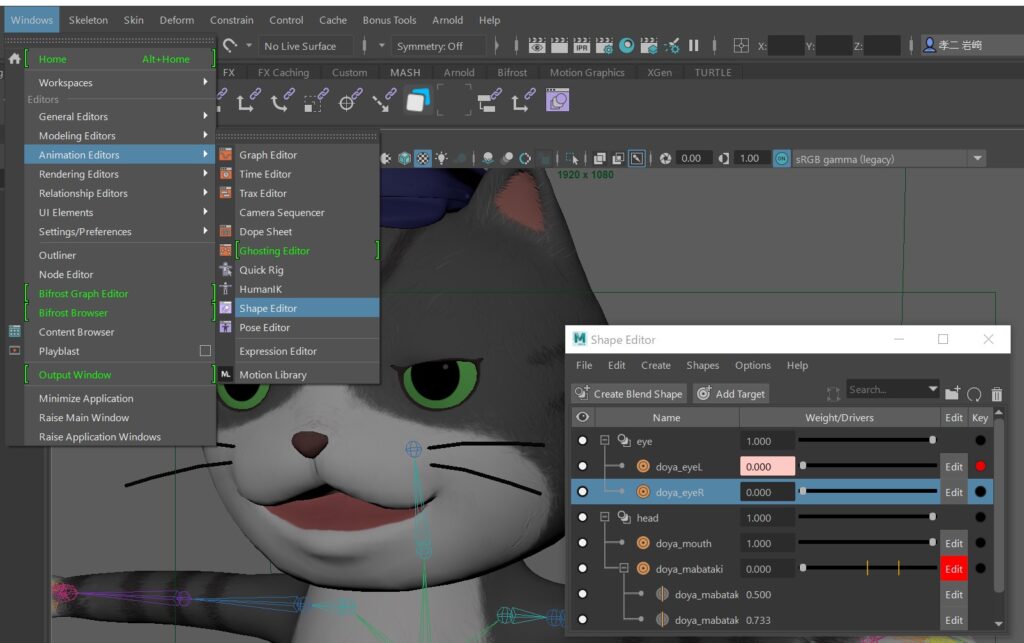Expand the Rendering Editors submenu

(121, 174)
